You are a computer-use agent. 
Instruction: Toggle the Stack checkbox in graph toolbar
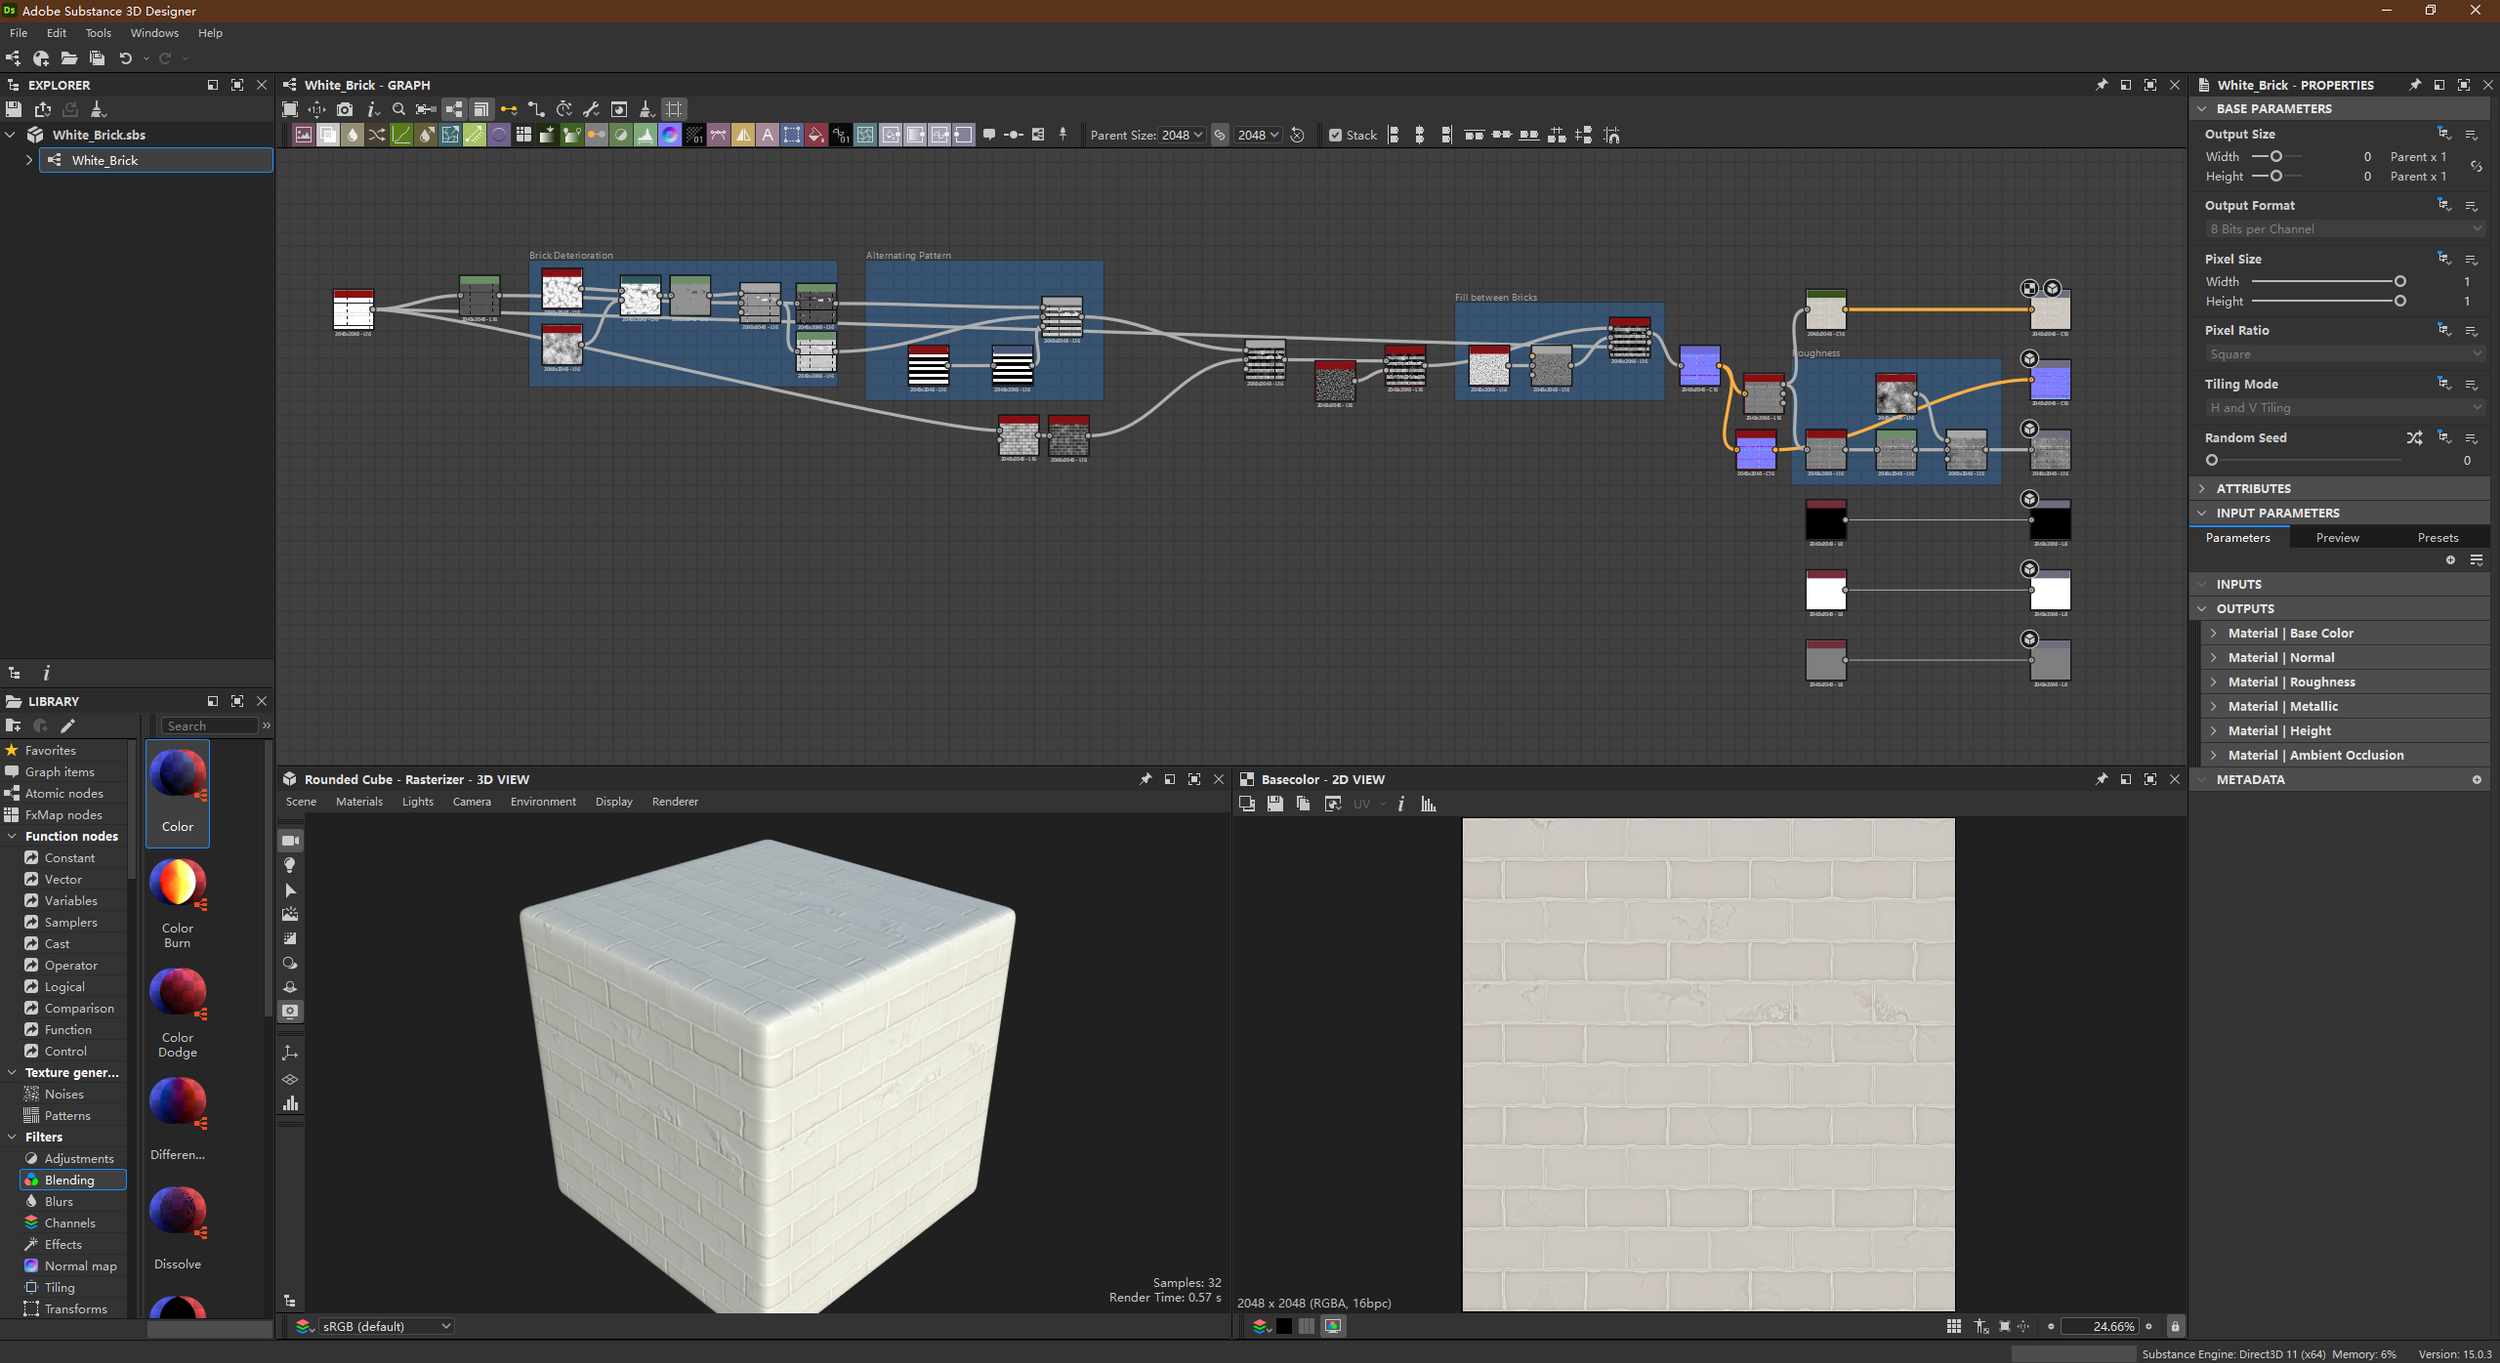pyautogui.click(x=1335, y=135)
